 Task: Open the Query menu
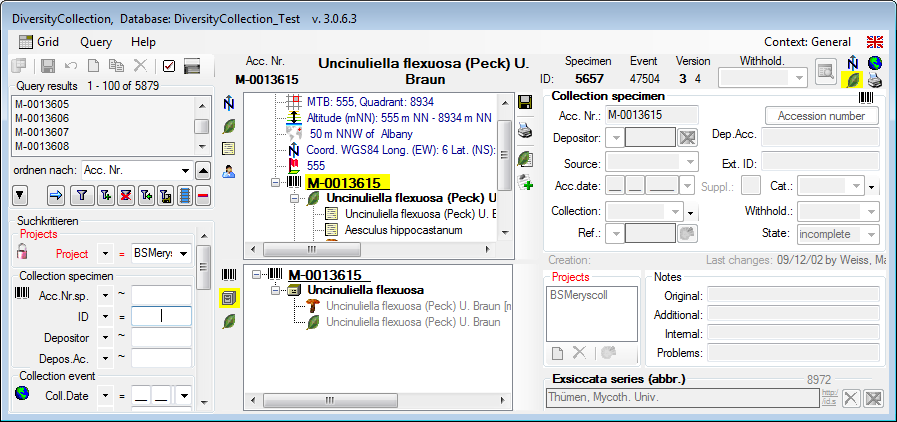[x=96, y=42]
